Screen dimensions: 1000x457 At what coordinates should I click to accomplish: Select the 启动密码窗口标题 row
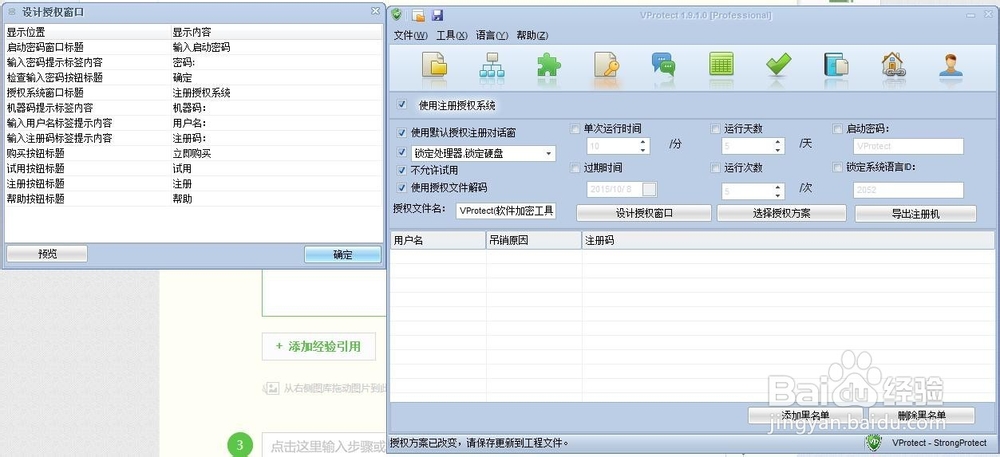pyautogui.click(x=194, y=47)
